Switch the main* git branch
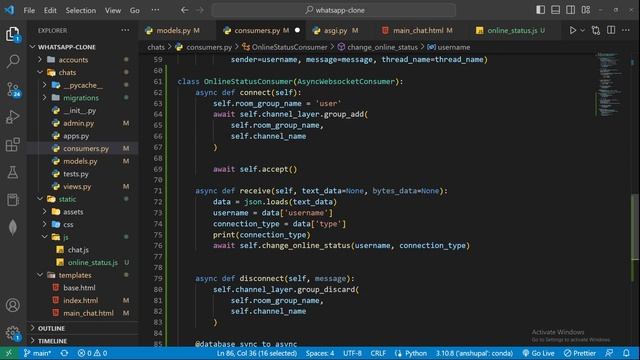 pos(37,353)
